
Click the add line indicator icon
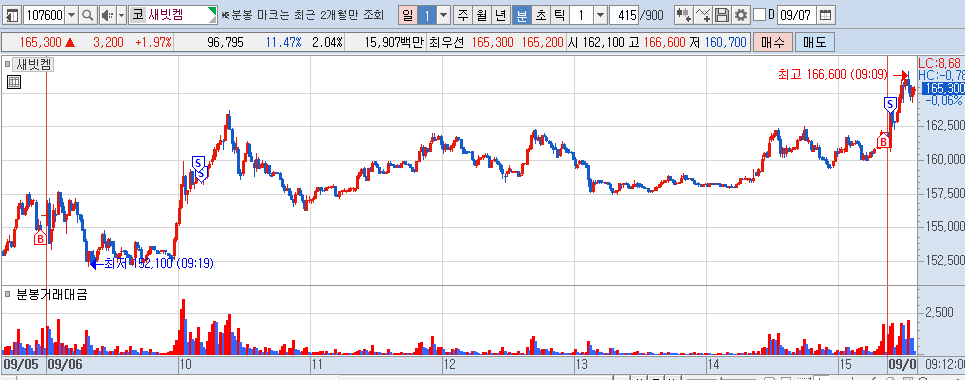point(702,15)
